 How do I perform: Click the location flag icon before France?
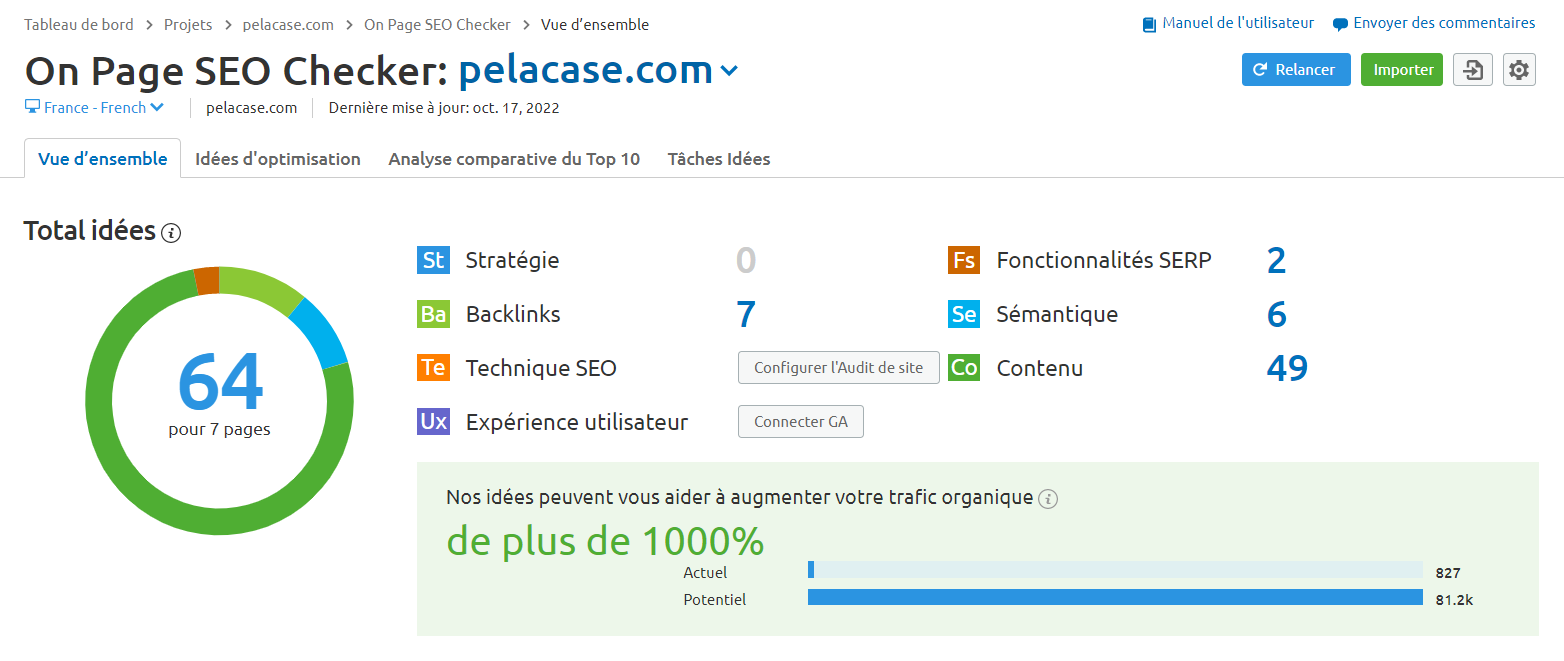point(31,107)
